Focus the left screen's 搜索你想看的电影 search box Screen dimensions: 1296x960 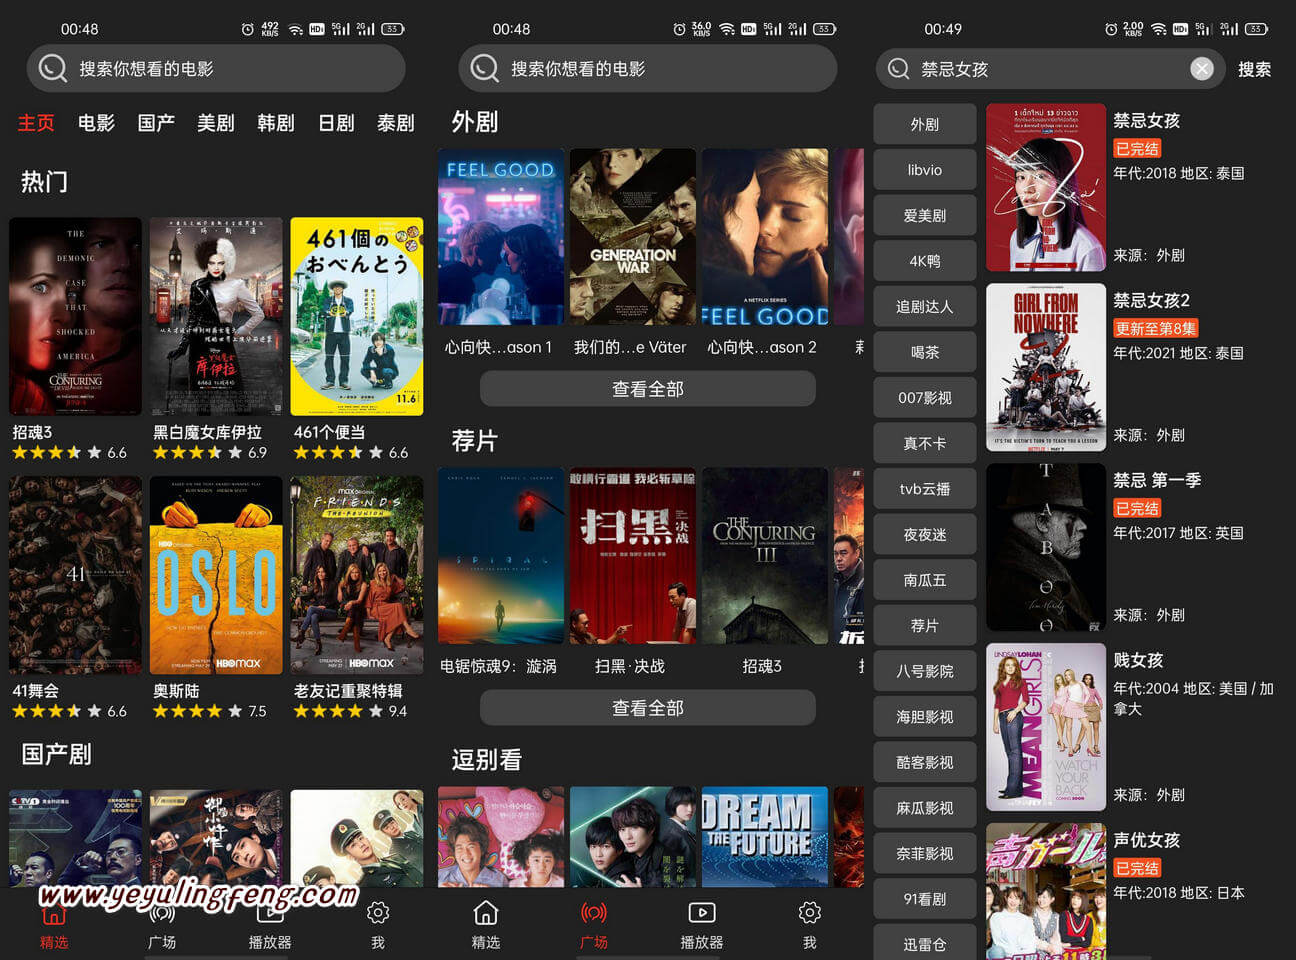(216, 68)
